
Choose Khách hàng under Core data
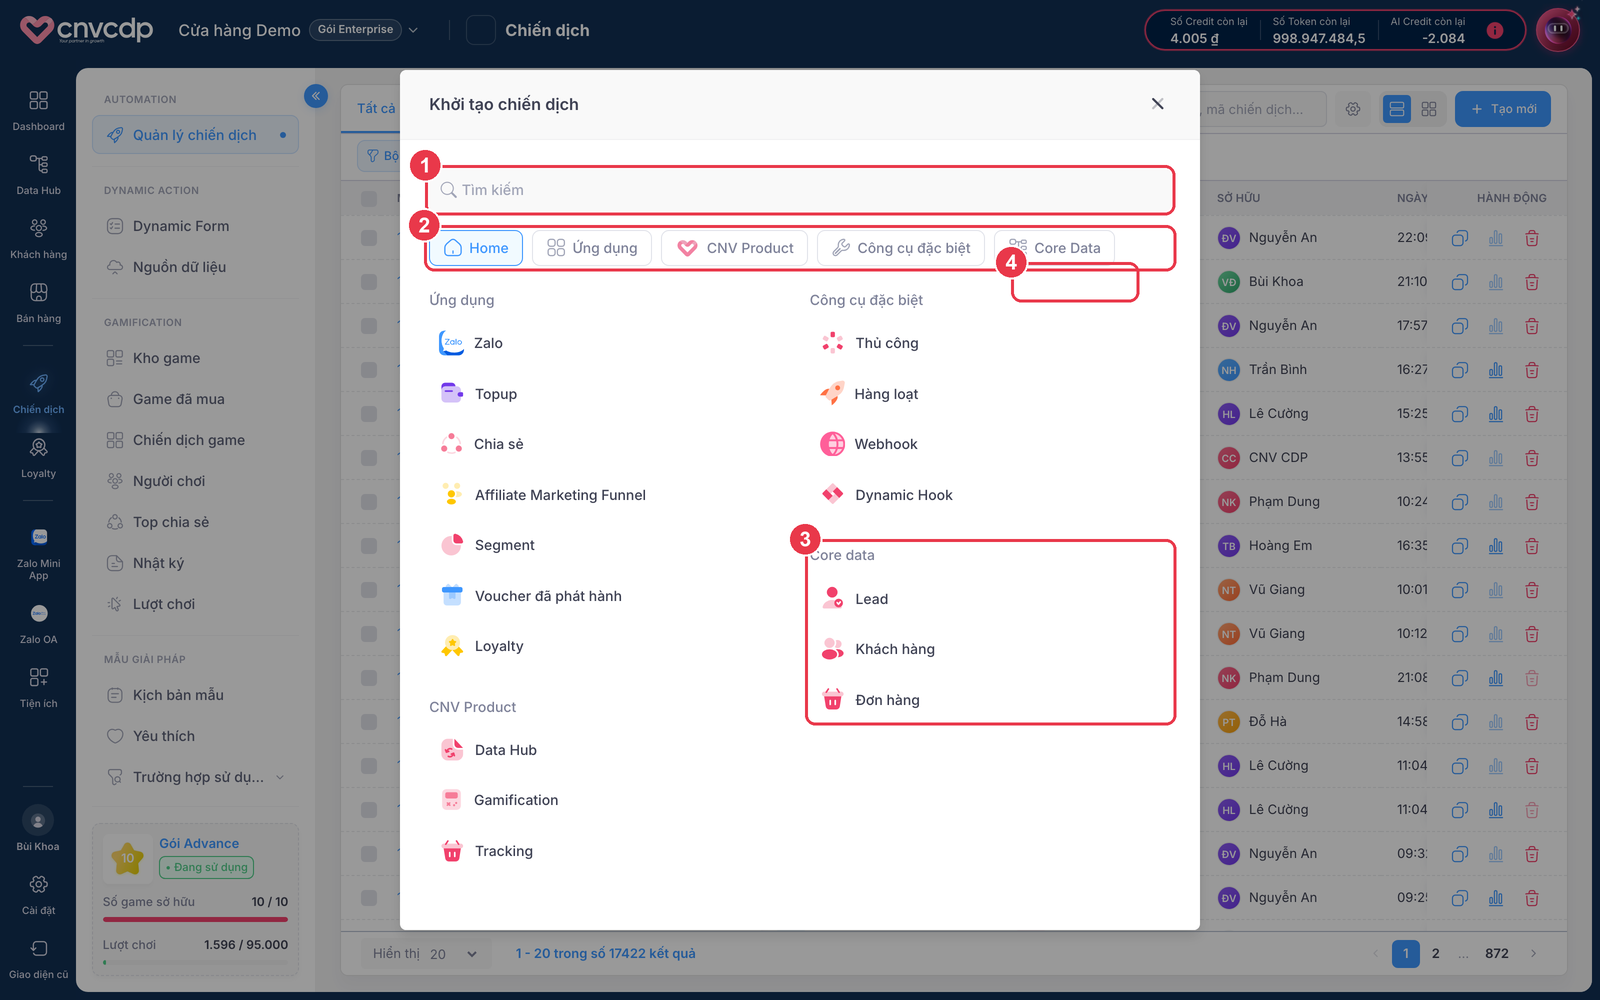pyautogui.click(x=878, y=649)
